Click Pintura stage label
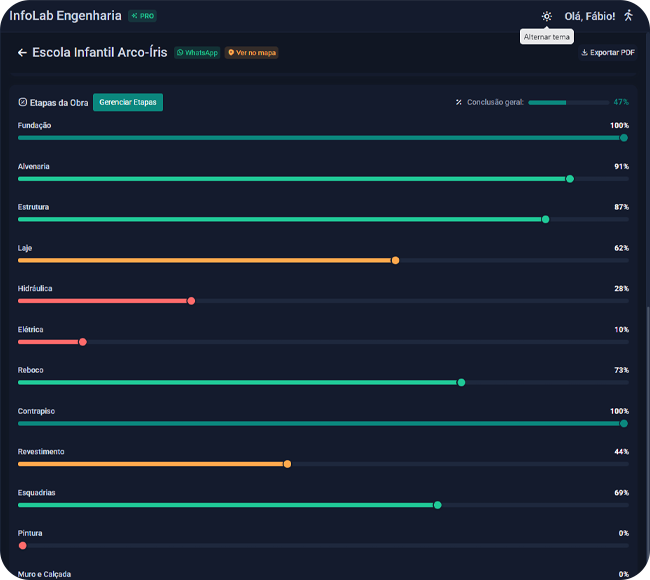Screen dimensions: 650x580 pyautogui.click(x=30, y=533)
